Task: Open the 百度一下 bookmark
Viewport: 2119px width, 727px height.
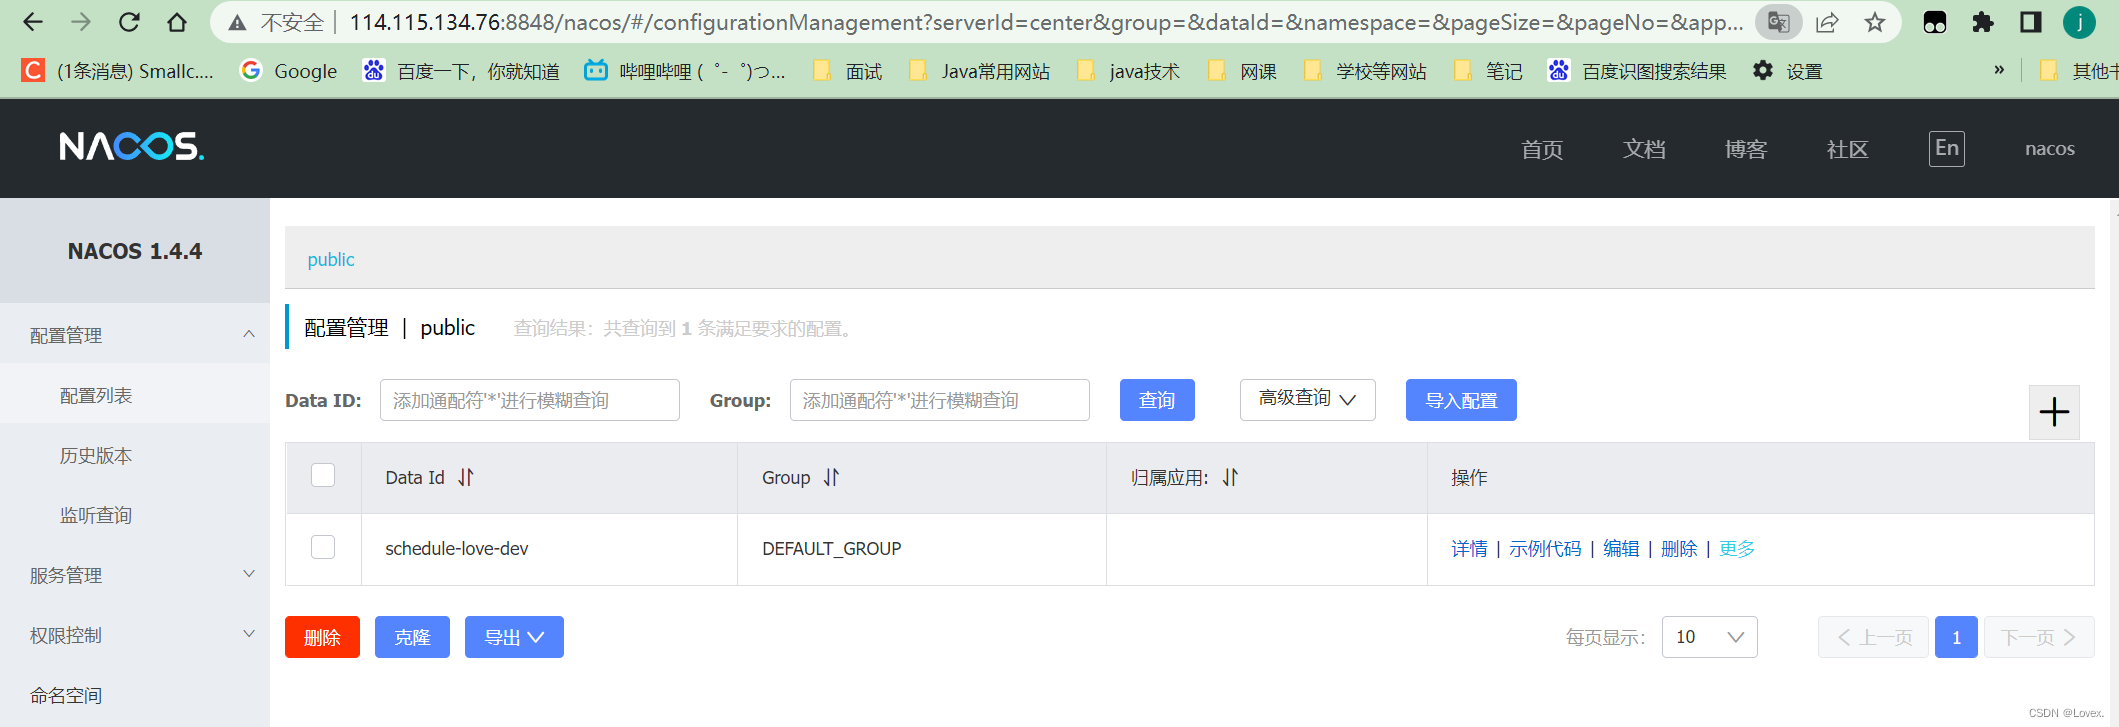Action: (x=461, y=71)
